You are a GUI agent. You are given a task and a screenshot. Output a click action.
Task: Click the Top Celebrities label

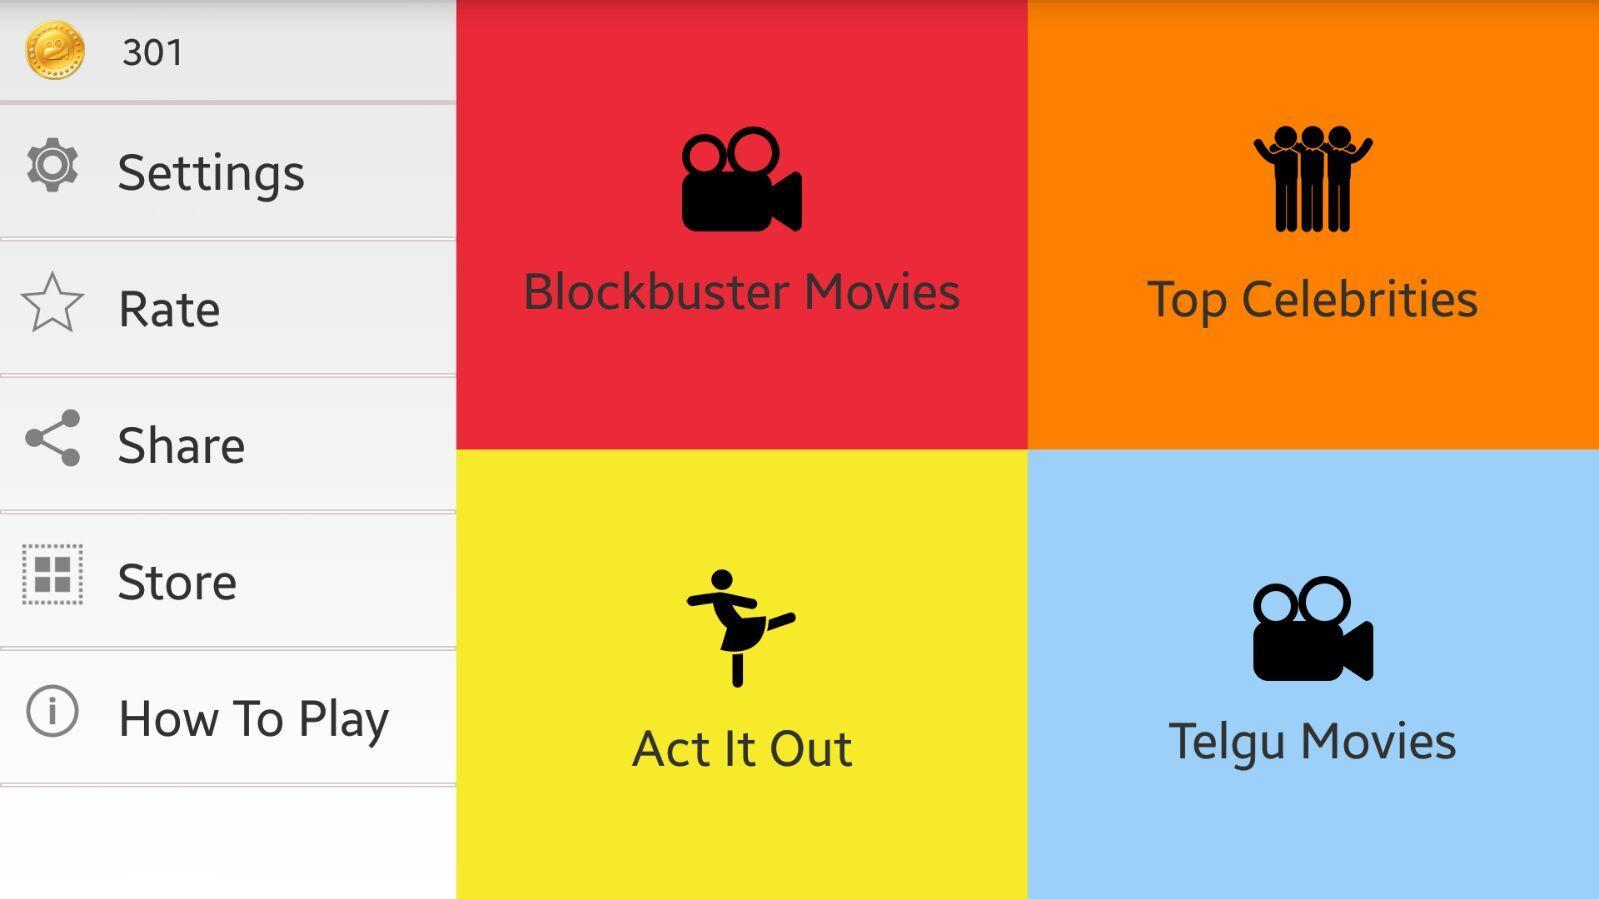[x=1312, y=300]
